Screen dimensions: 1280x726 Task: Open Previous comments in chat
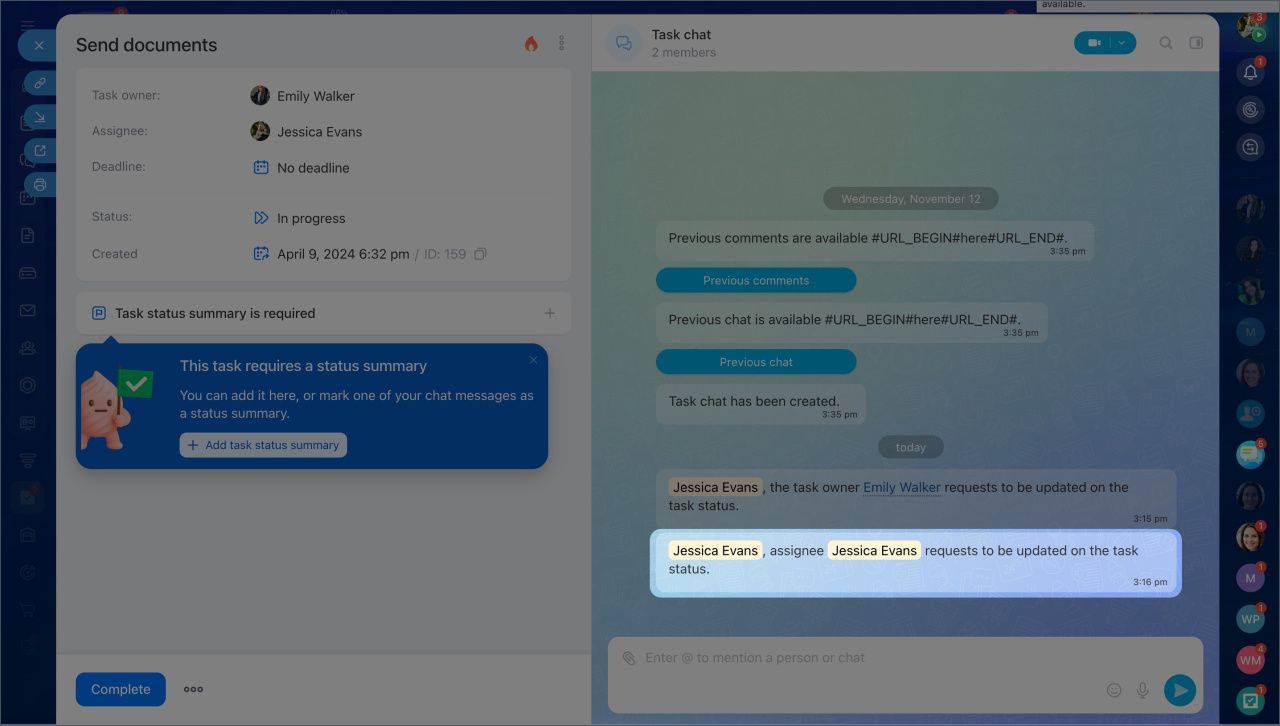[x=756, y=281]
